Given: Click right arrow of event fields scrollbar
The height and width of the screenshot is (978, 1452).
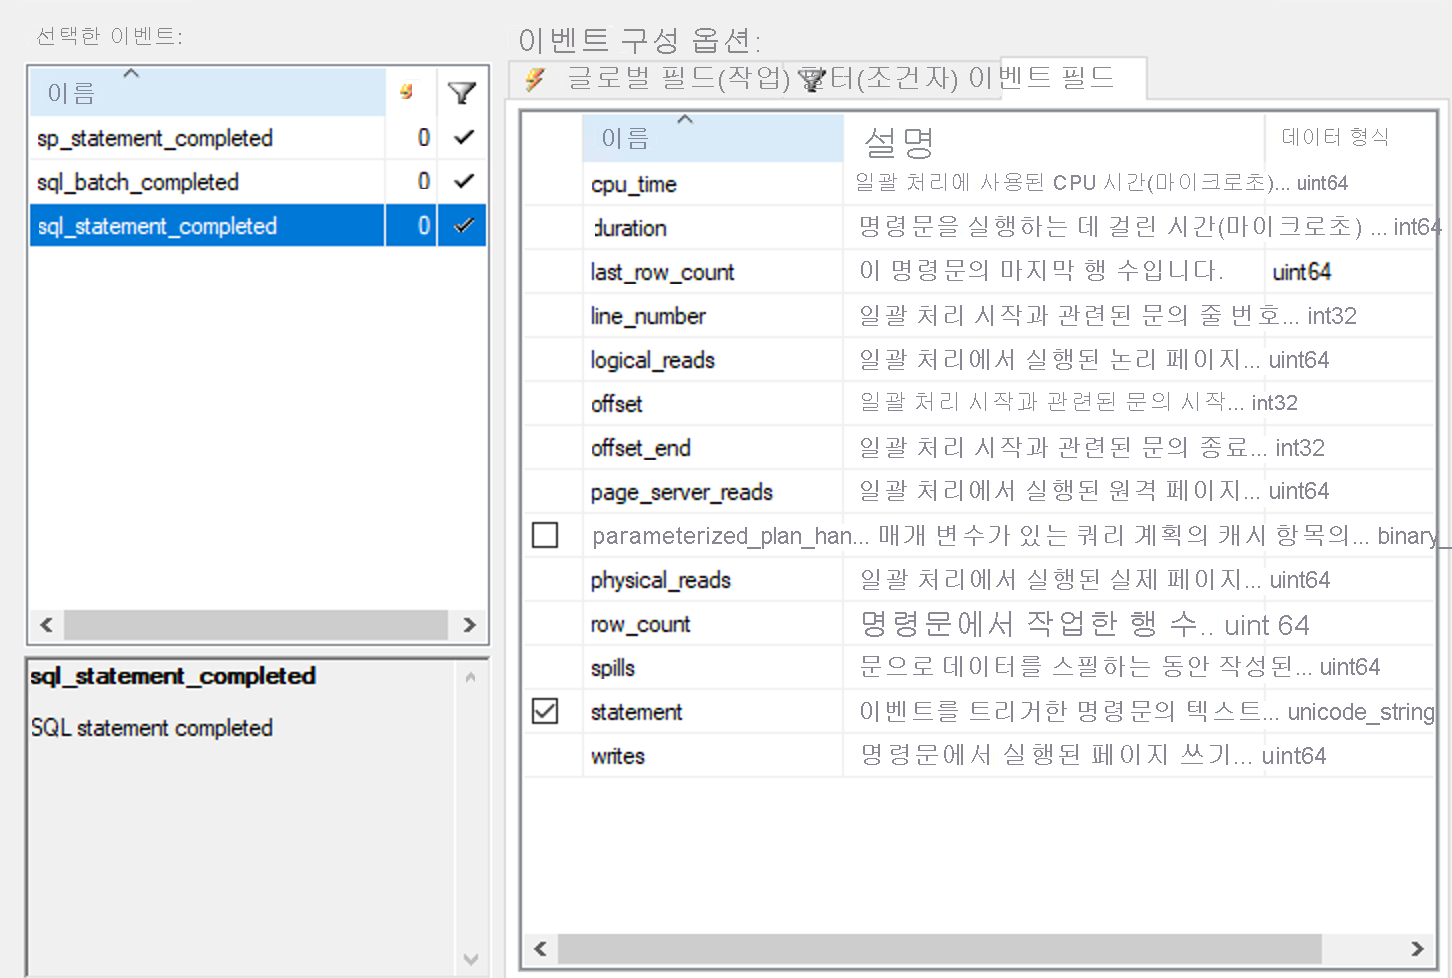Looking at the screenshot, I should coord(1417,948).
